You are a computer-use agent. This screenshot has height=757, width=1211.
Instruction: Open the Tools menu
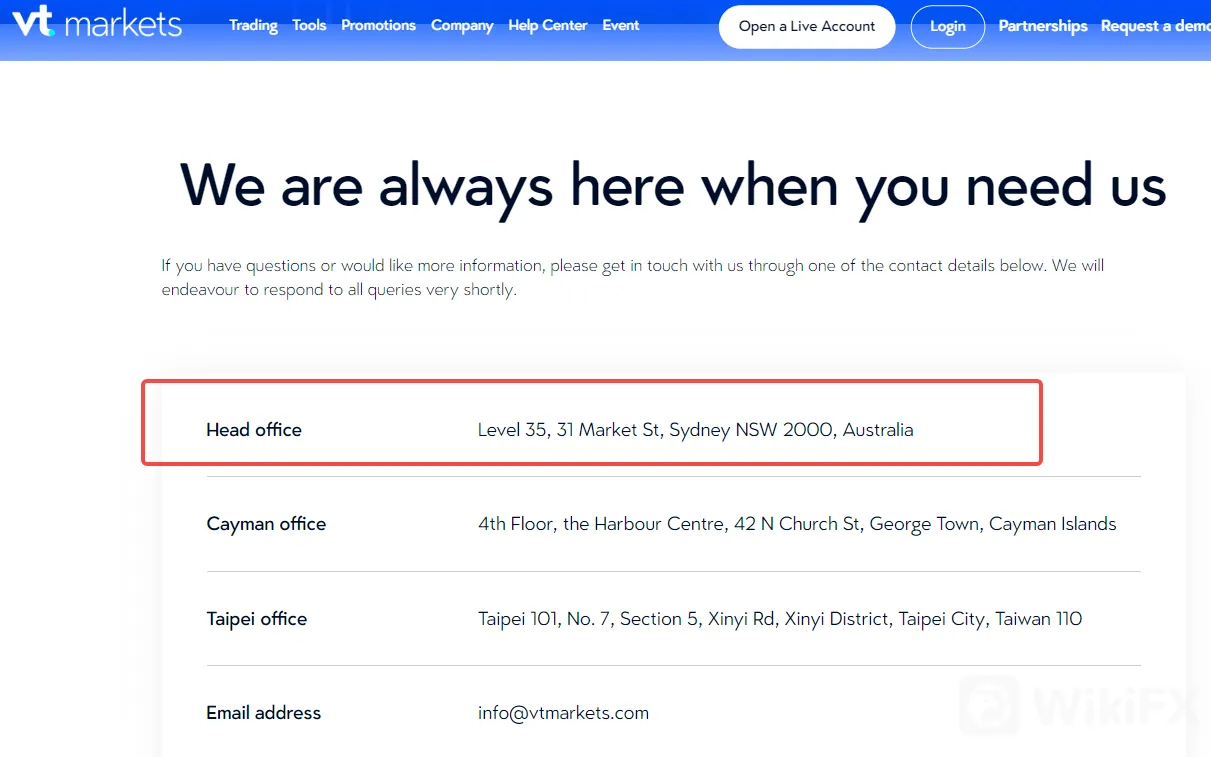coord(309,25)
